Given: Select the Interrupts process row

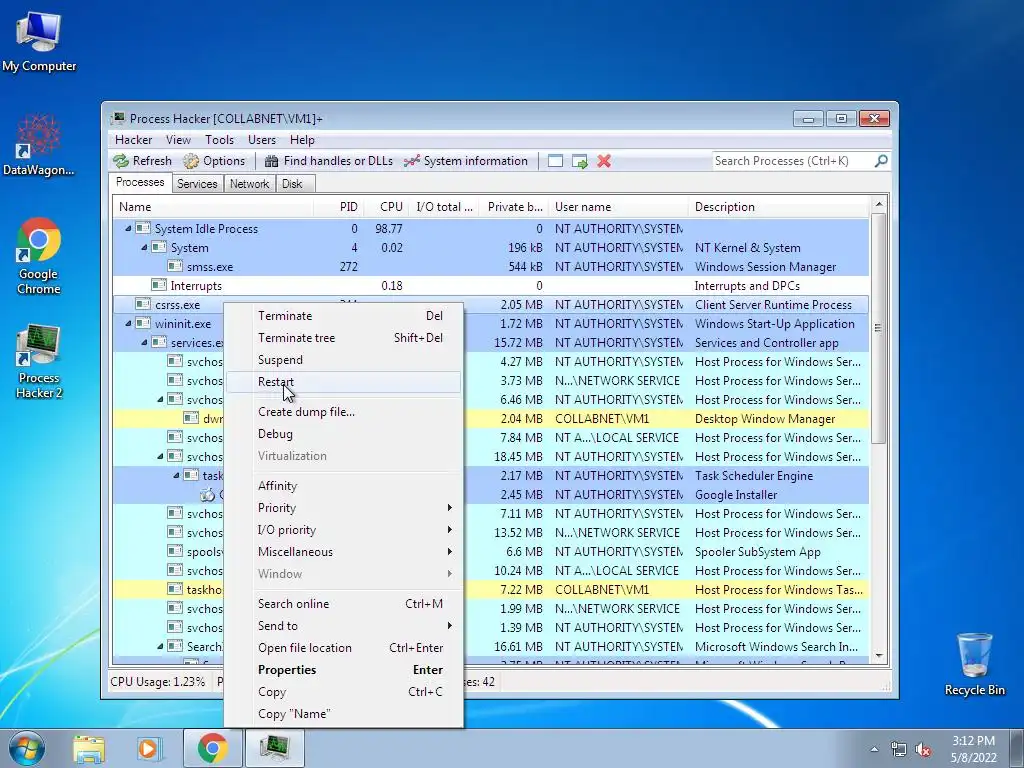Looking at the screenshot, I should pyautogui.click(x=490, y=285).
